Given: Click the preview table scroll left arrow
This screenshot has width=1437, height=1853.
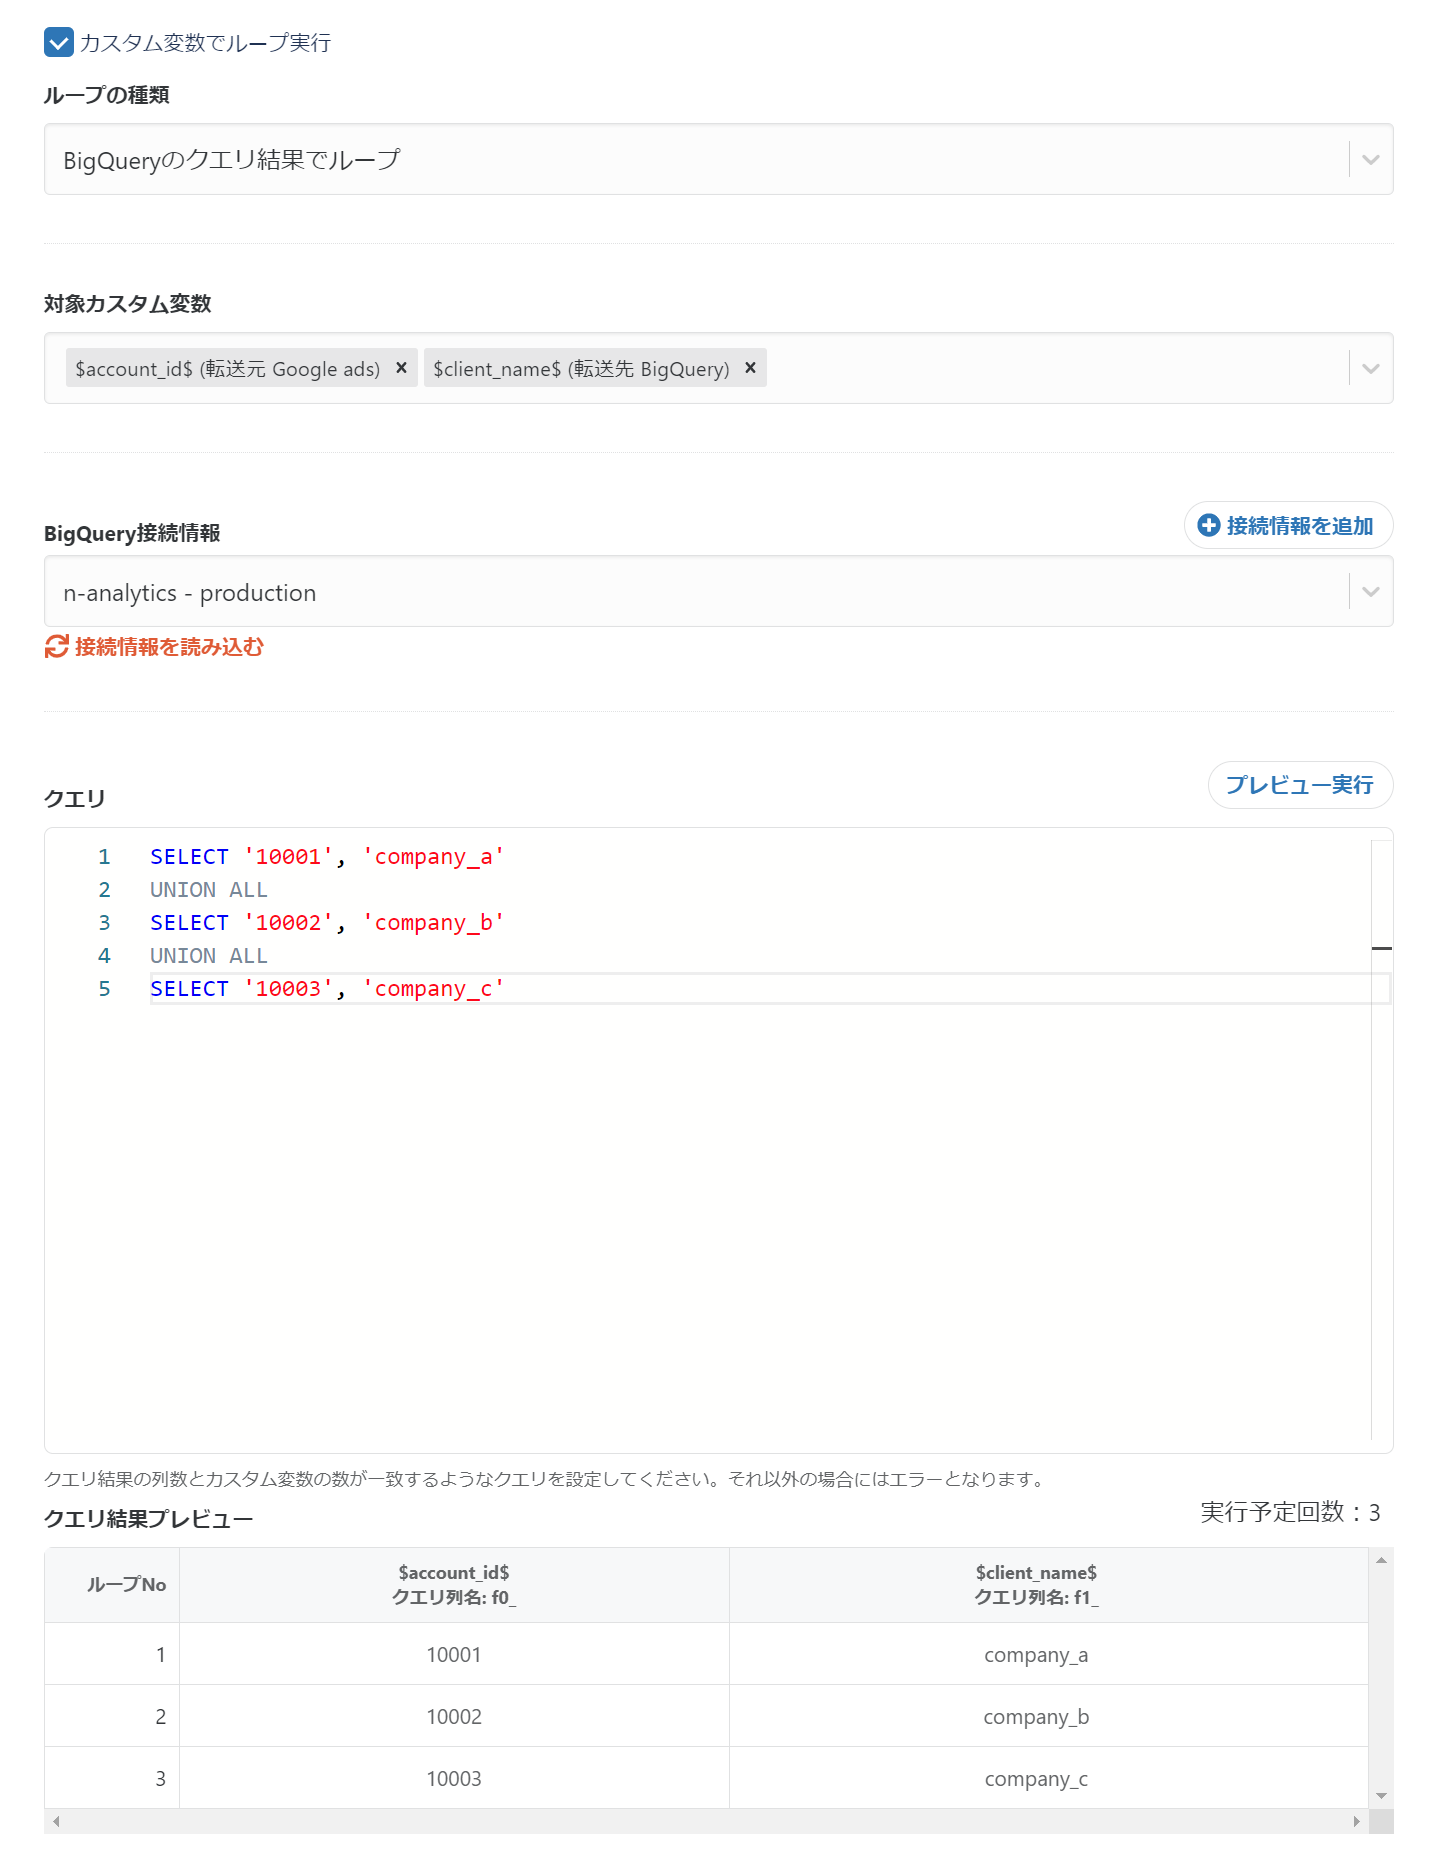Looking at the screenshot, I should pyautogui.click(x=57, y=1821).
